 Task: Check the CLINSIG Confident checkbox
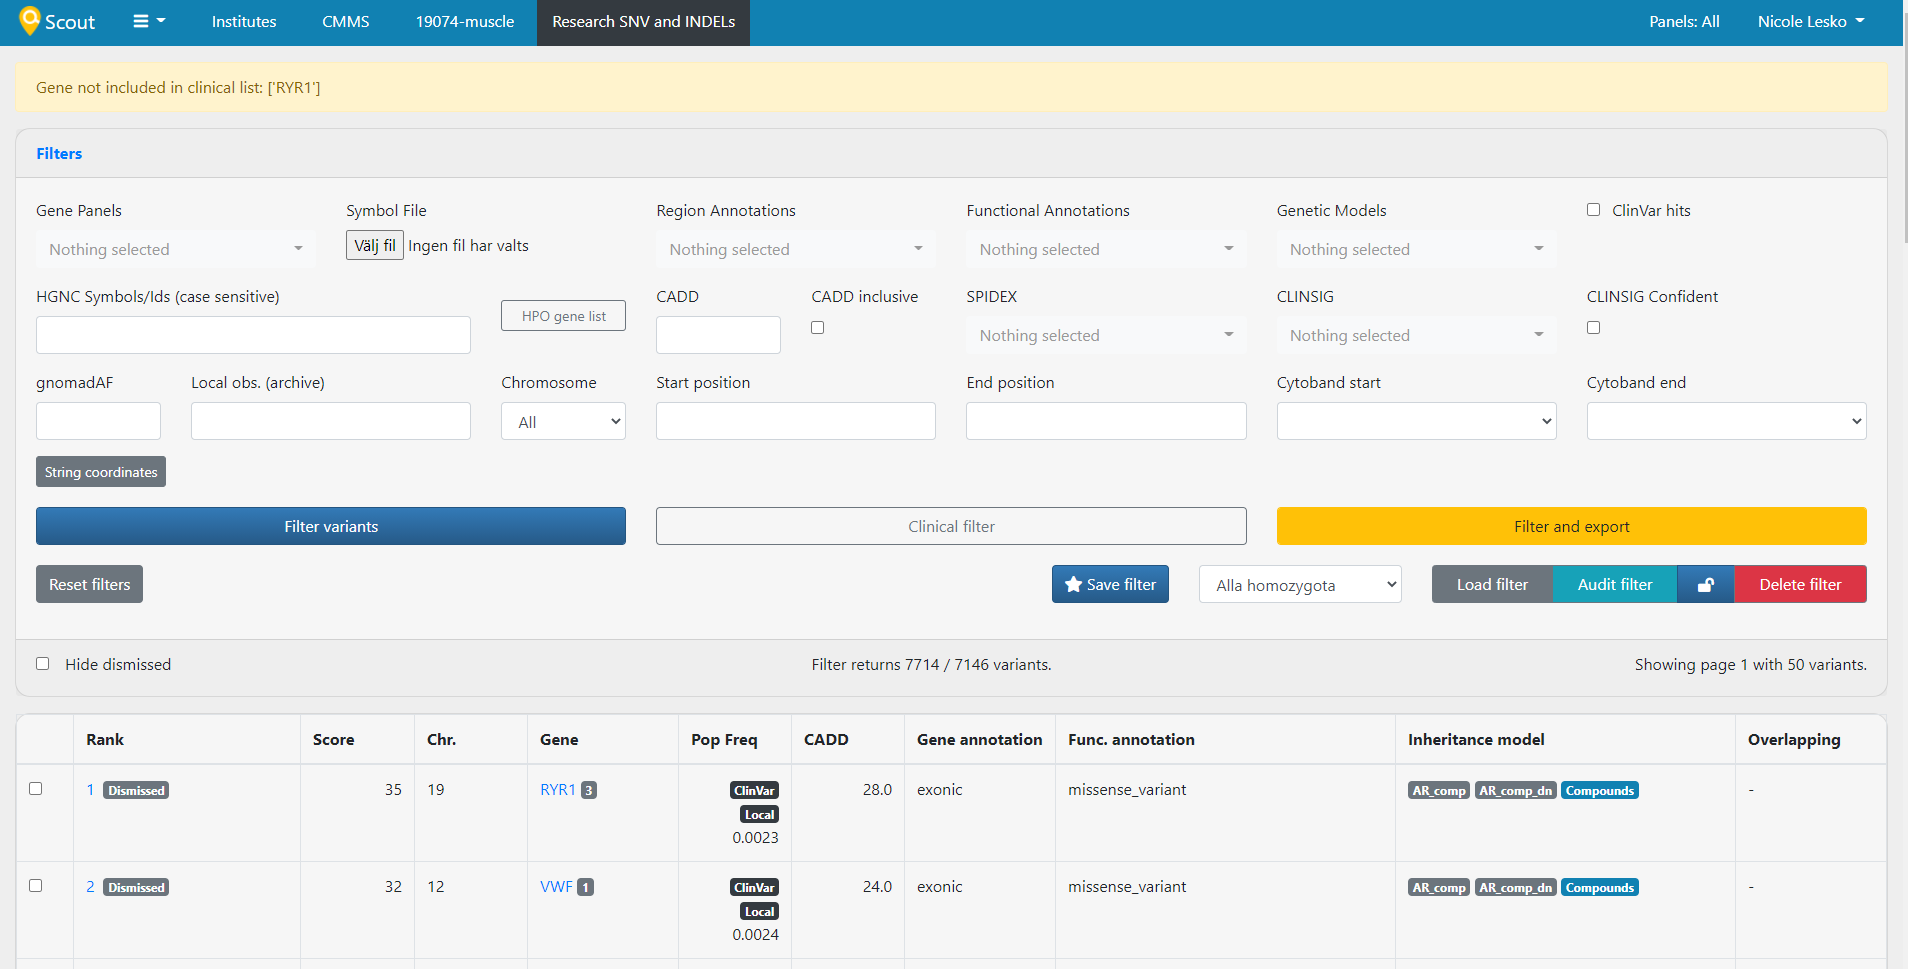[x=1593, y=327]
